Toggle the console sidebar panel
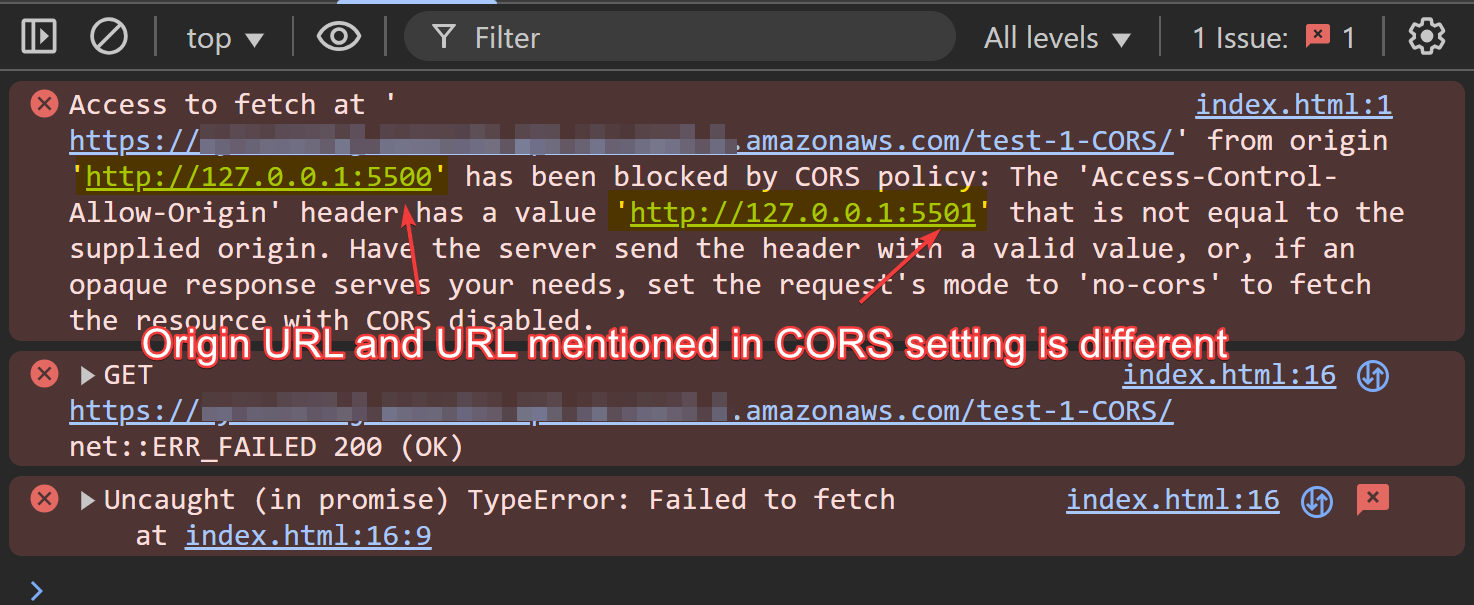1474x605 pixels. point(39,38)
